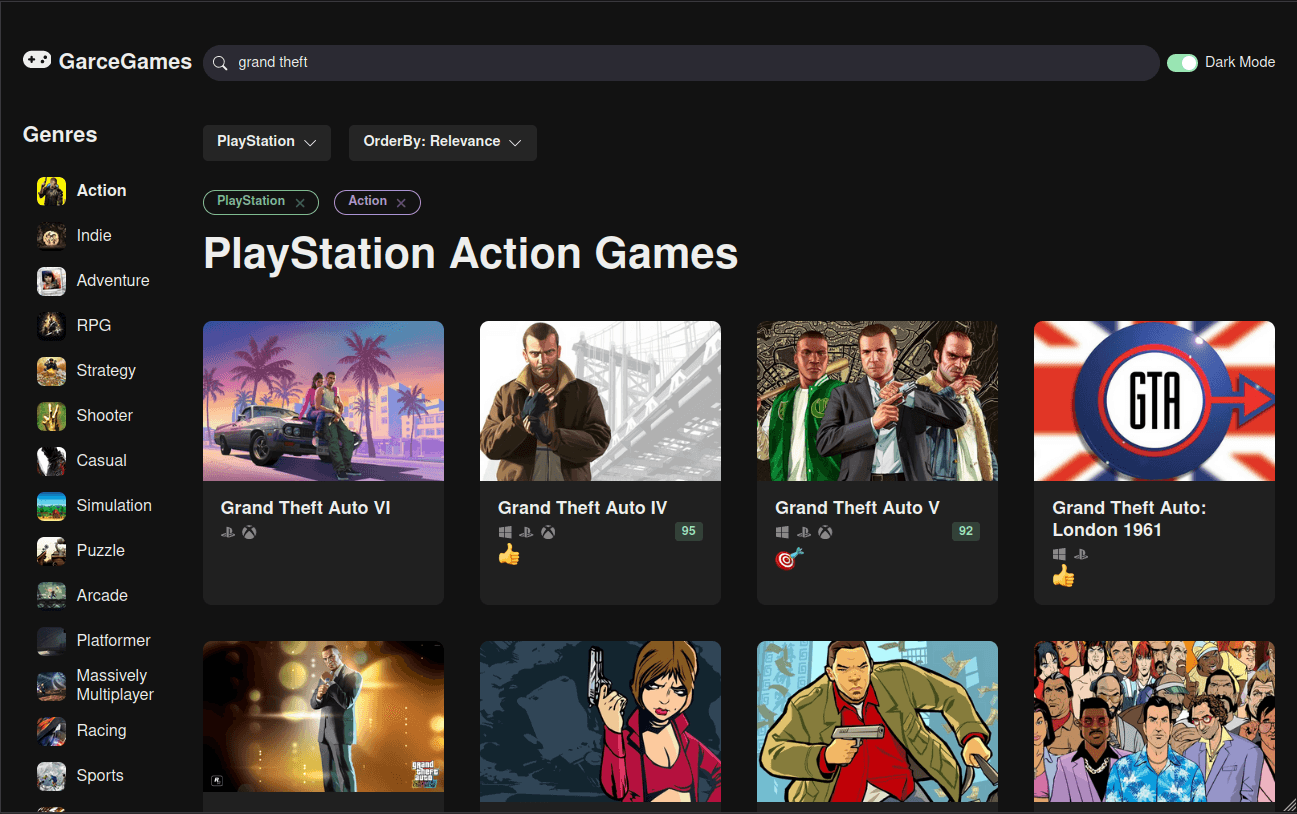Click the Shooter genre label
The image size is (1297, 814).
tap(105, 416)
